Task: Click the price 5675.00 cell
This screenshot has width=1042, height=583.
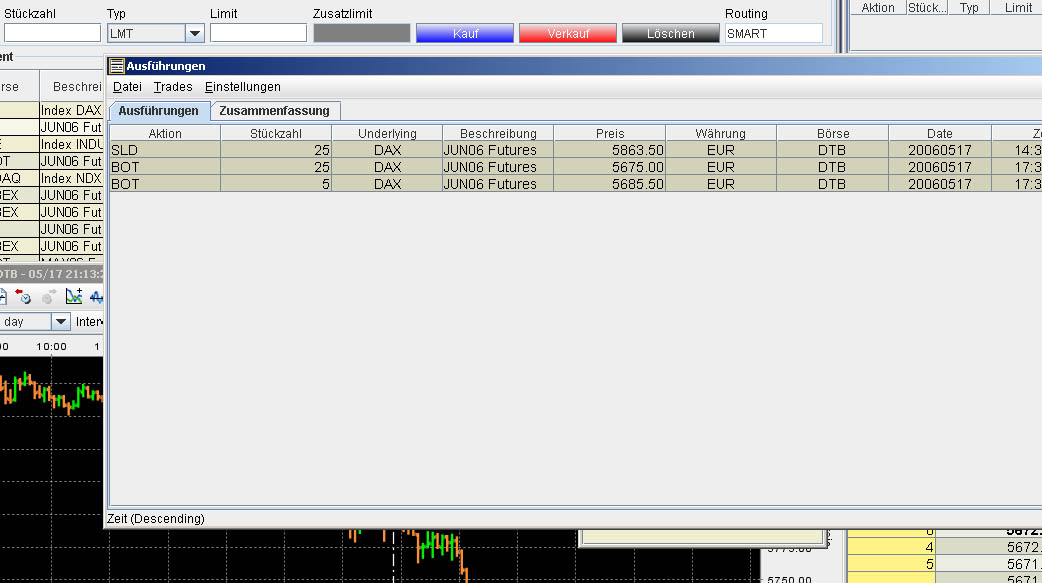Action: tap(609, 167)
